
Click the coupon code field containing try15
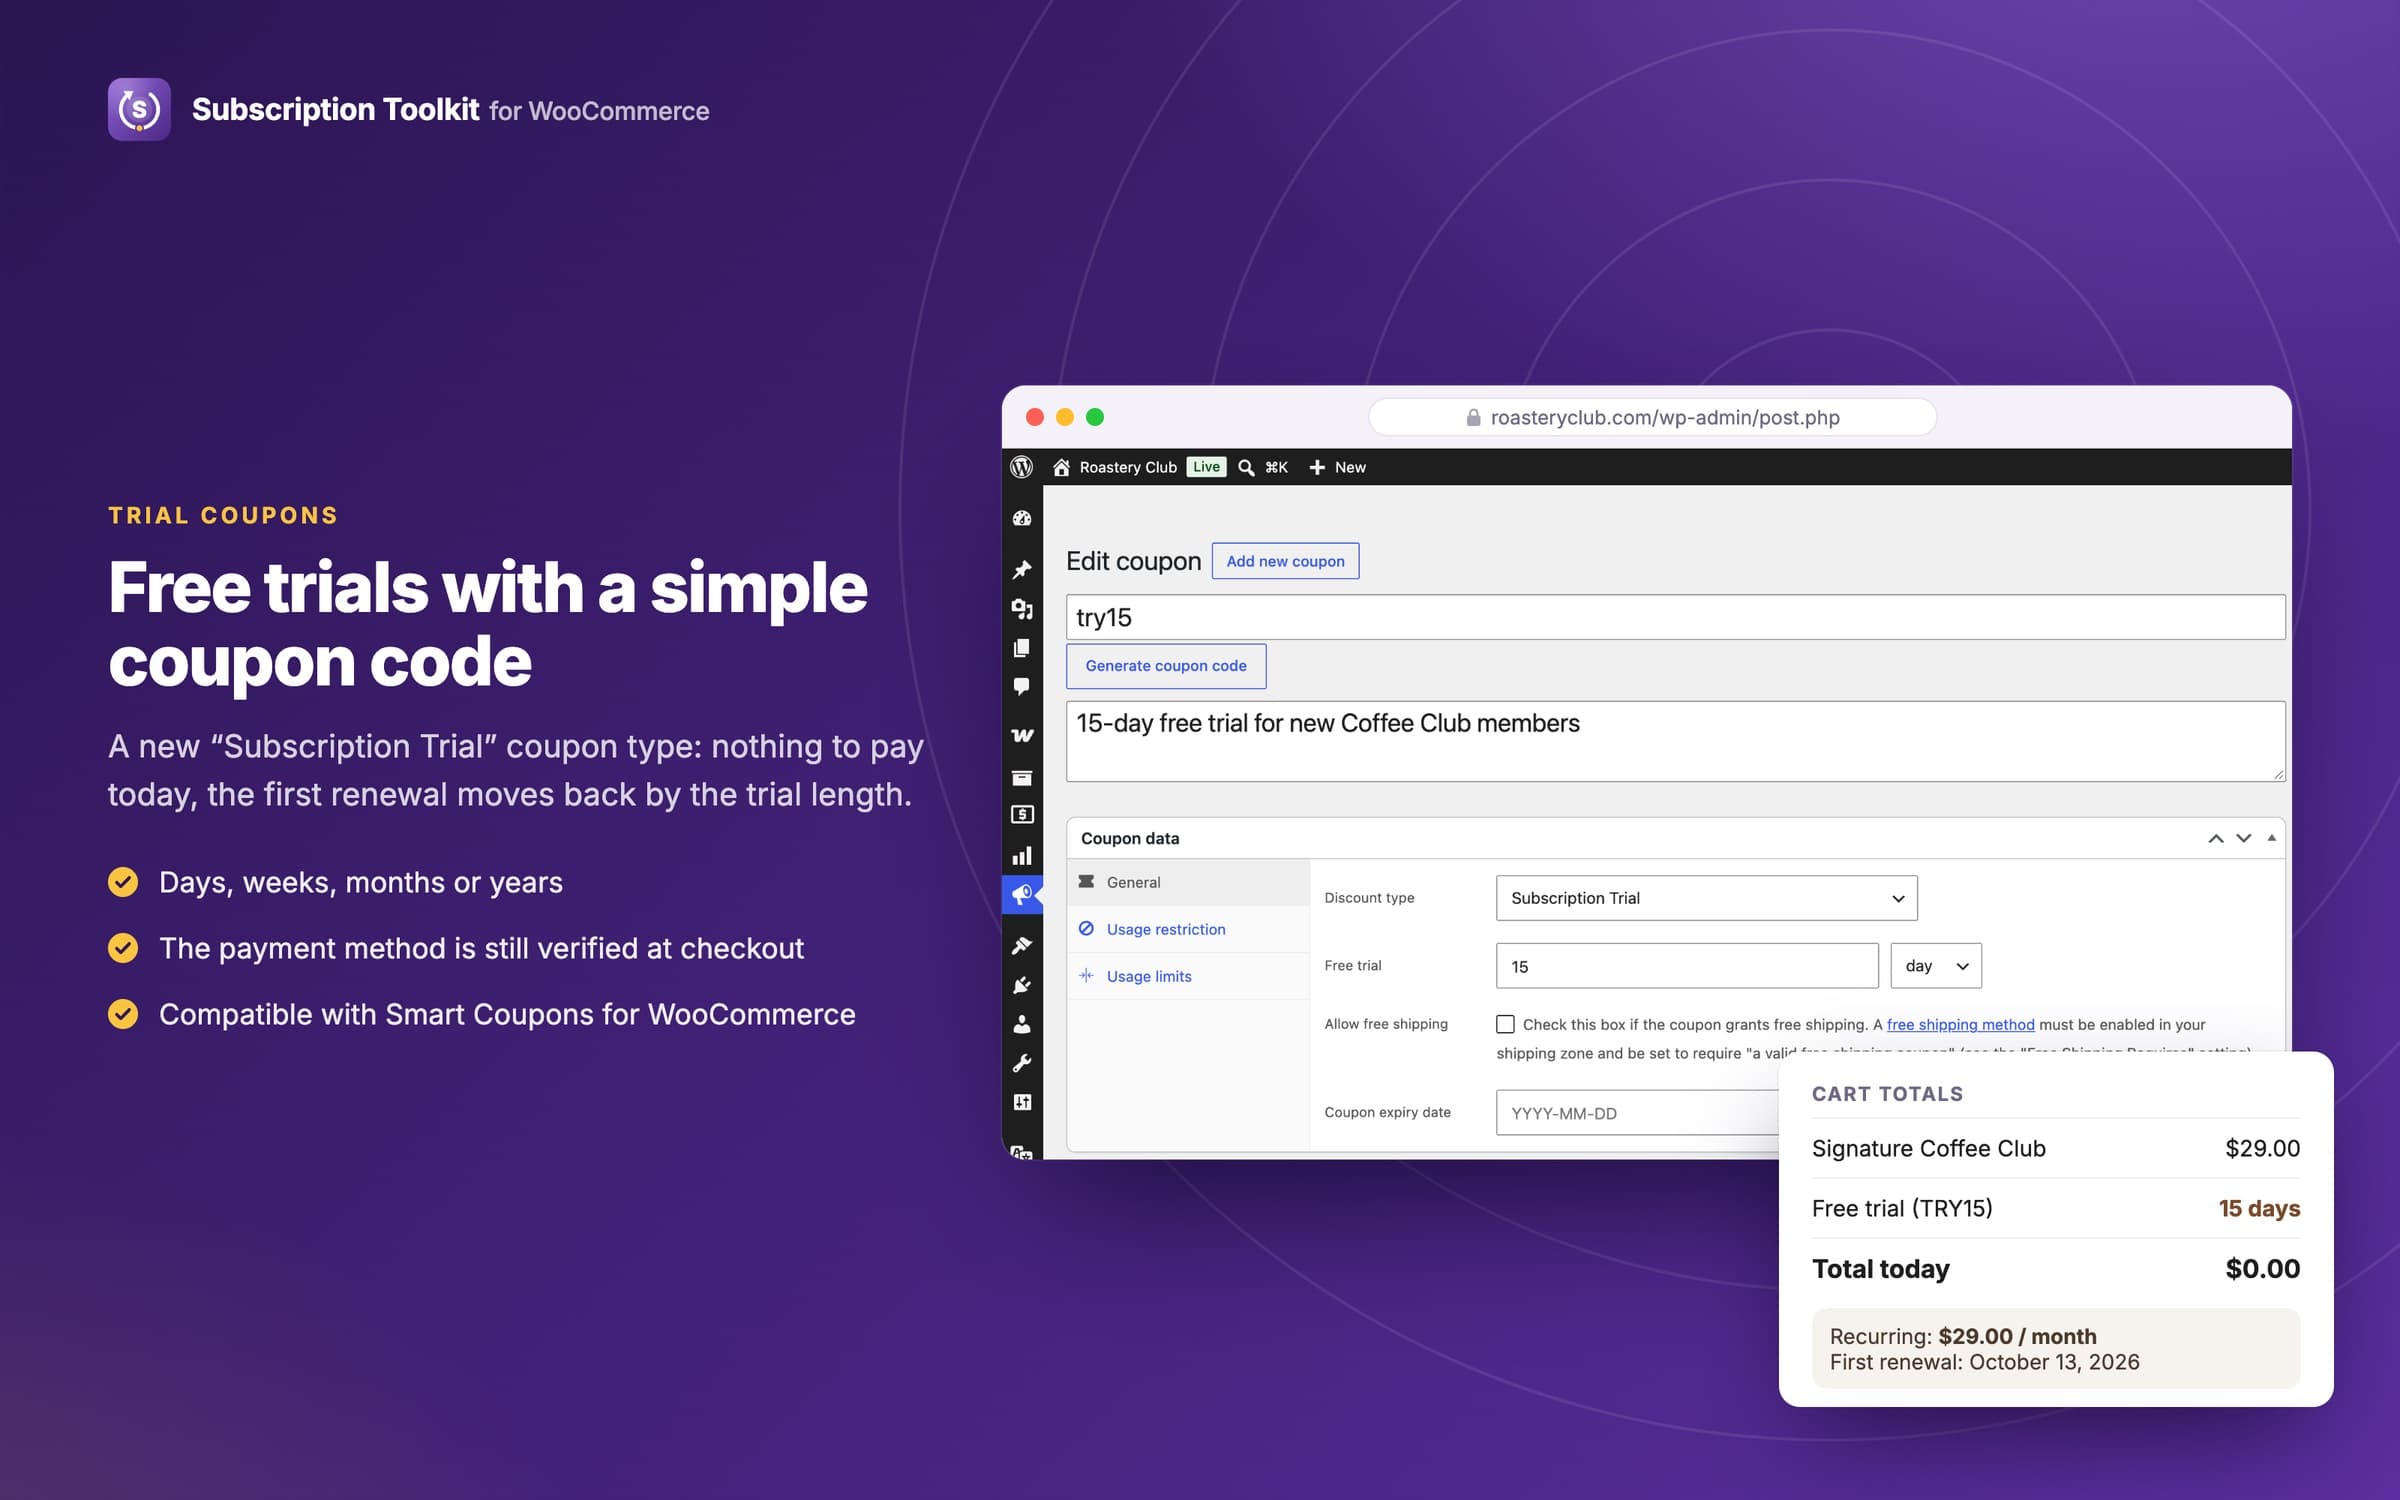pos(1675,617)
